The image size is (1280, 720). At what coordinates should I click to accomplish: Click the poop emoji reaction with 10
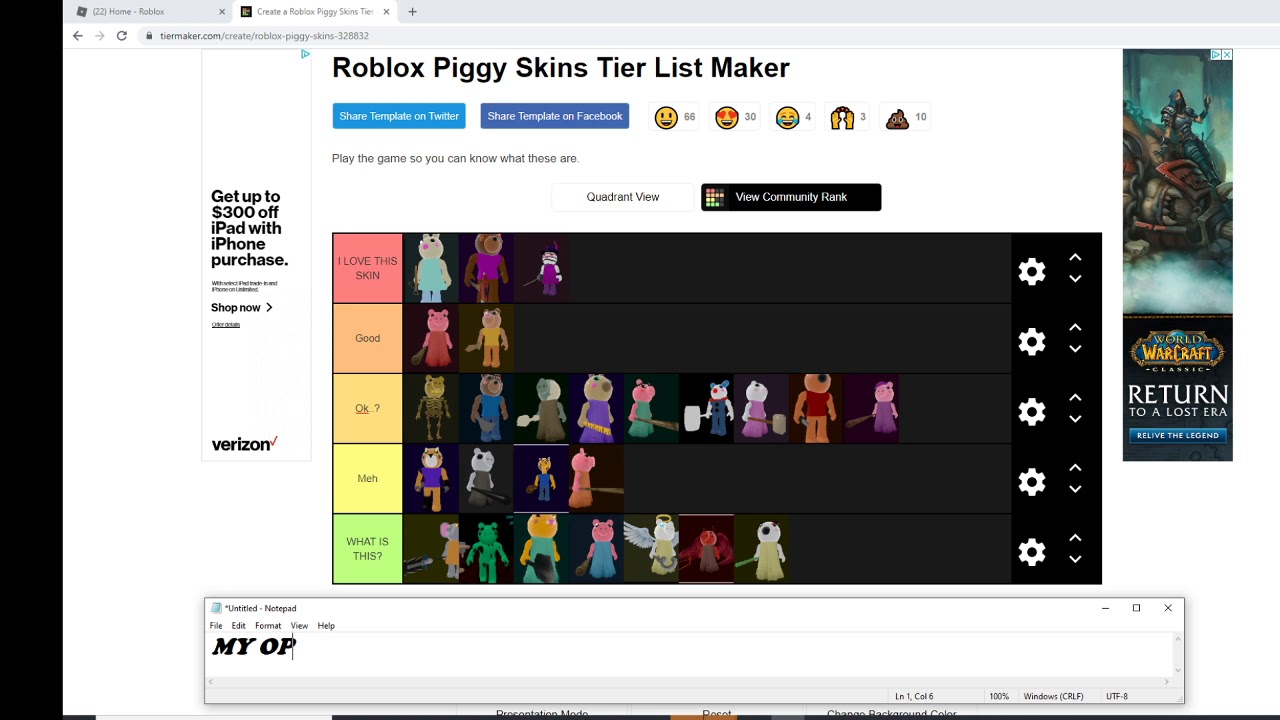pyautogui.click(x=897, y=117)
